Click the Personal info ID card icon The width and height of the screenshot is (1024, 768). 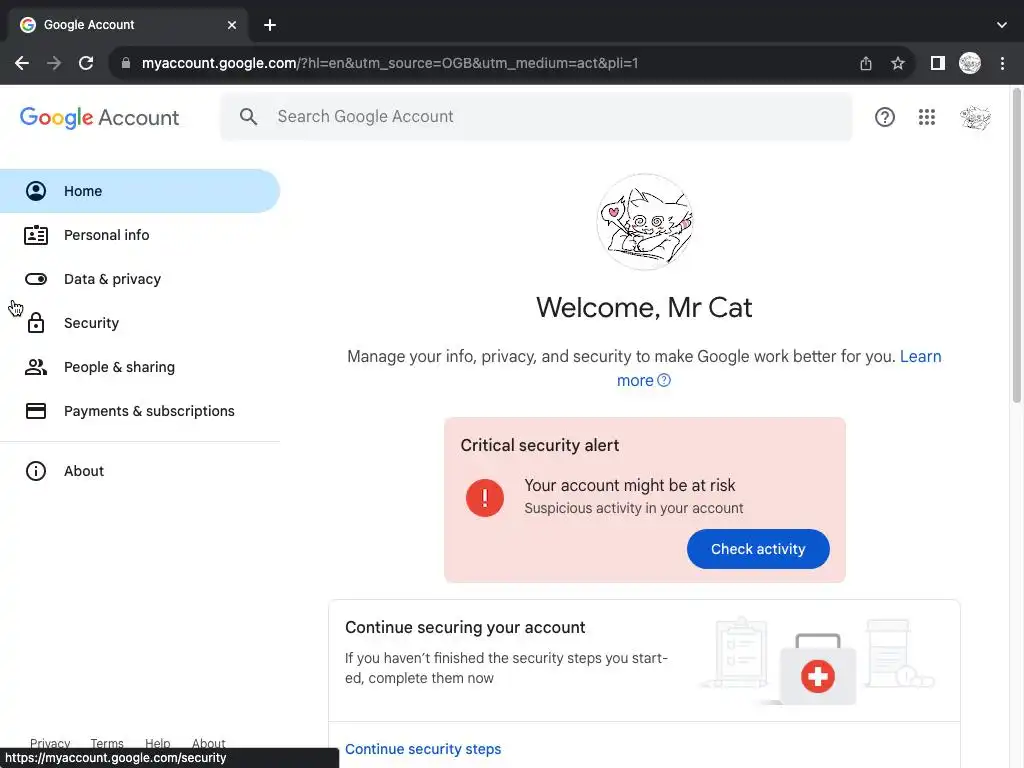36,235
